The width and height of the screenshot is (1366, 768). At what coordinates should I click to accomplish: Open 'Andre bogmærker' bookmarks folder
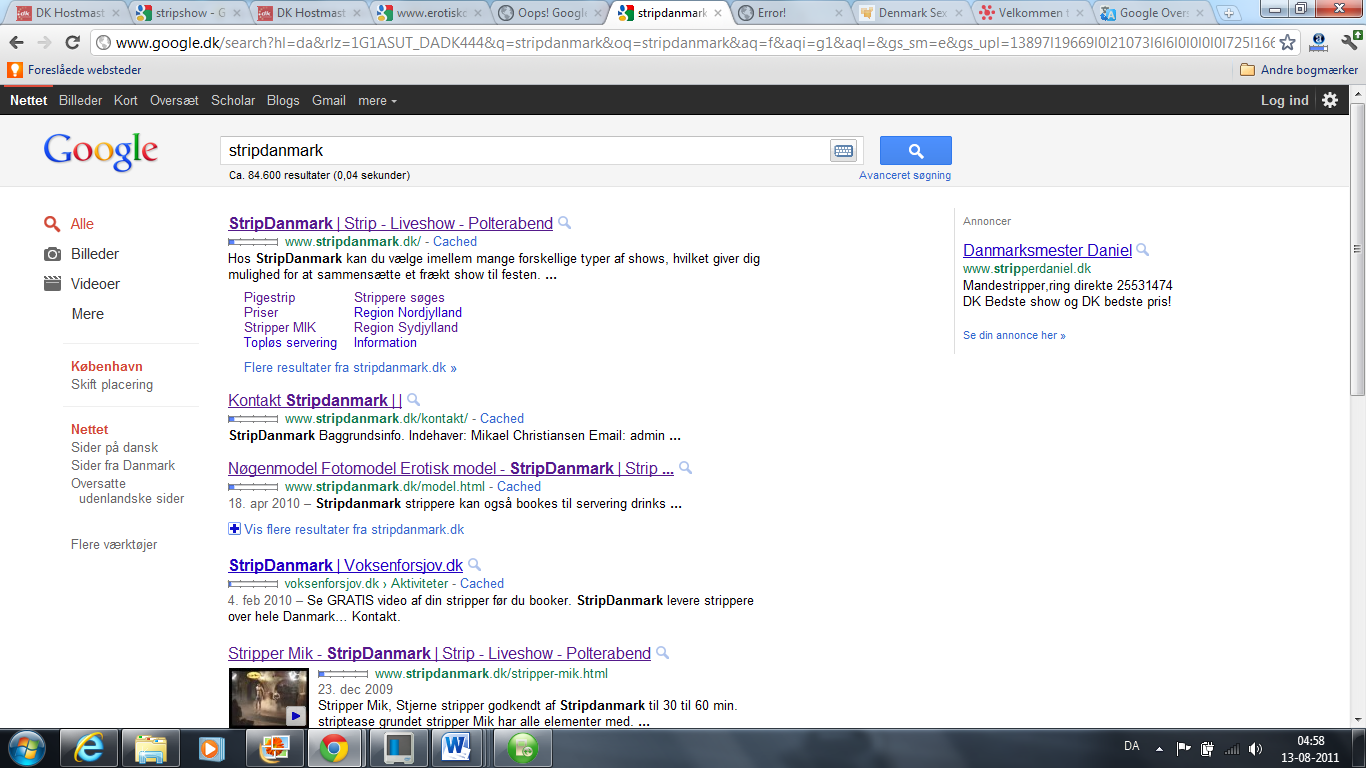coord(1299,70)
